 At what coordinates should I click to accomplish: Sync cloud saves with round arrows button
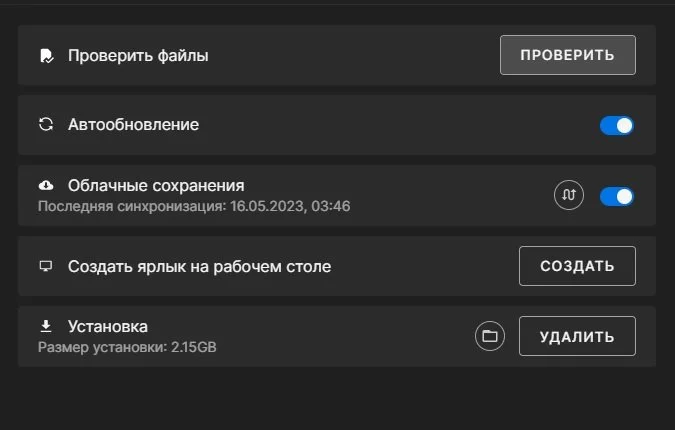click(x=569, y=195)
